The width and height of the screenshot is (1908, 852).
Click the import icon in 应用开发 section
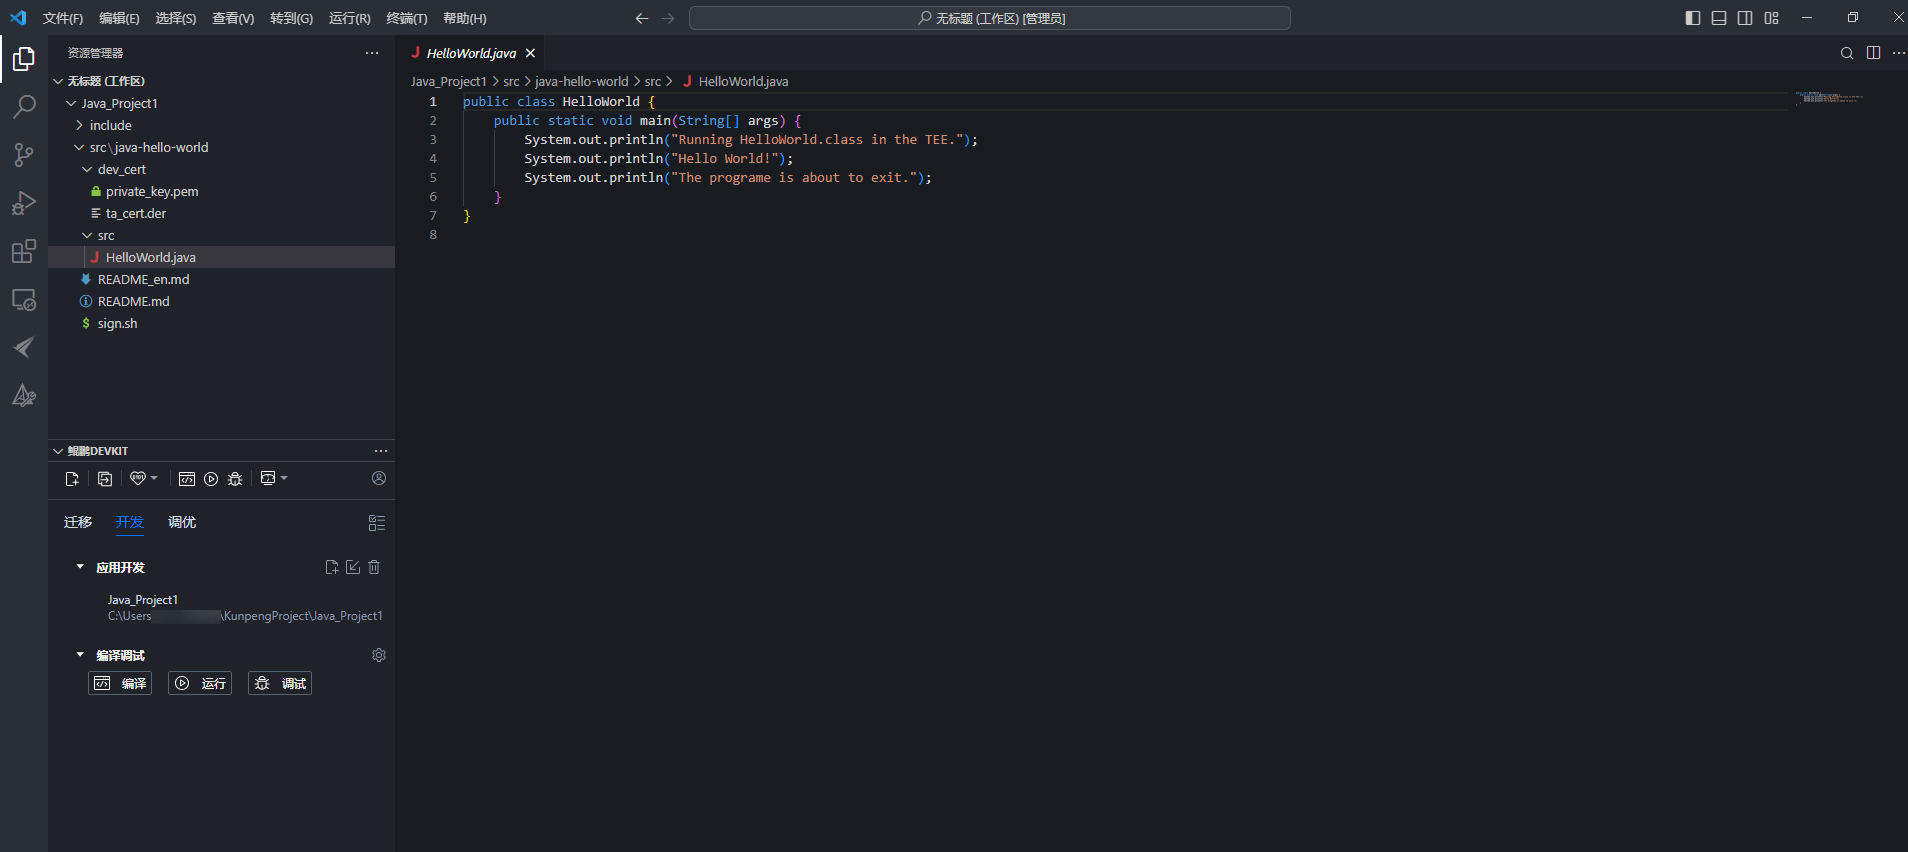coord(353,567)
